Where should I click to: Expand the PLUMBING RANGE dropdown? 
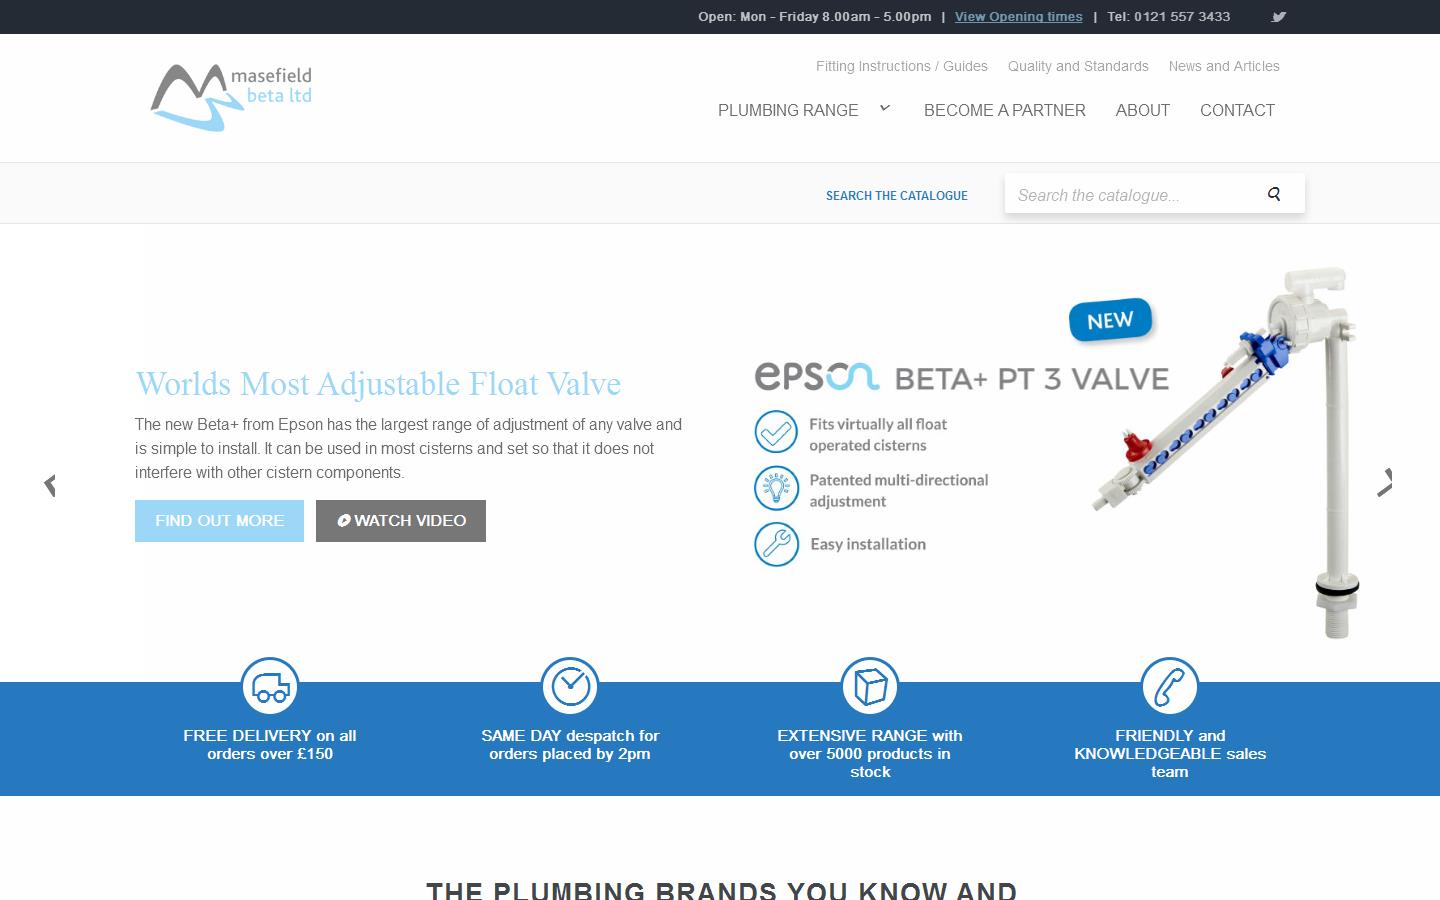click(x=788, y=110)
